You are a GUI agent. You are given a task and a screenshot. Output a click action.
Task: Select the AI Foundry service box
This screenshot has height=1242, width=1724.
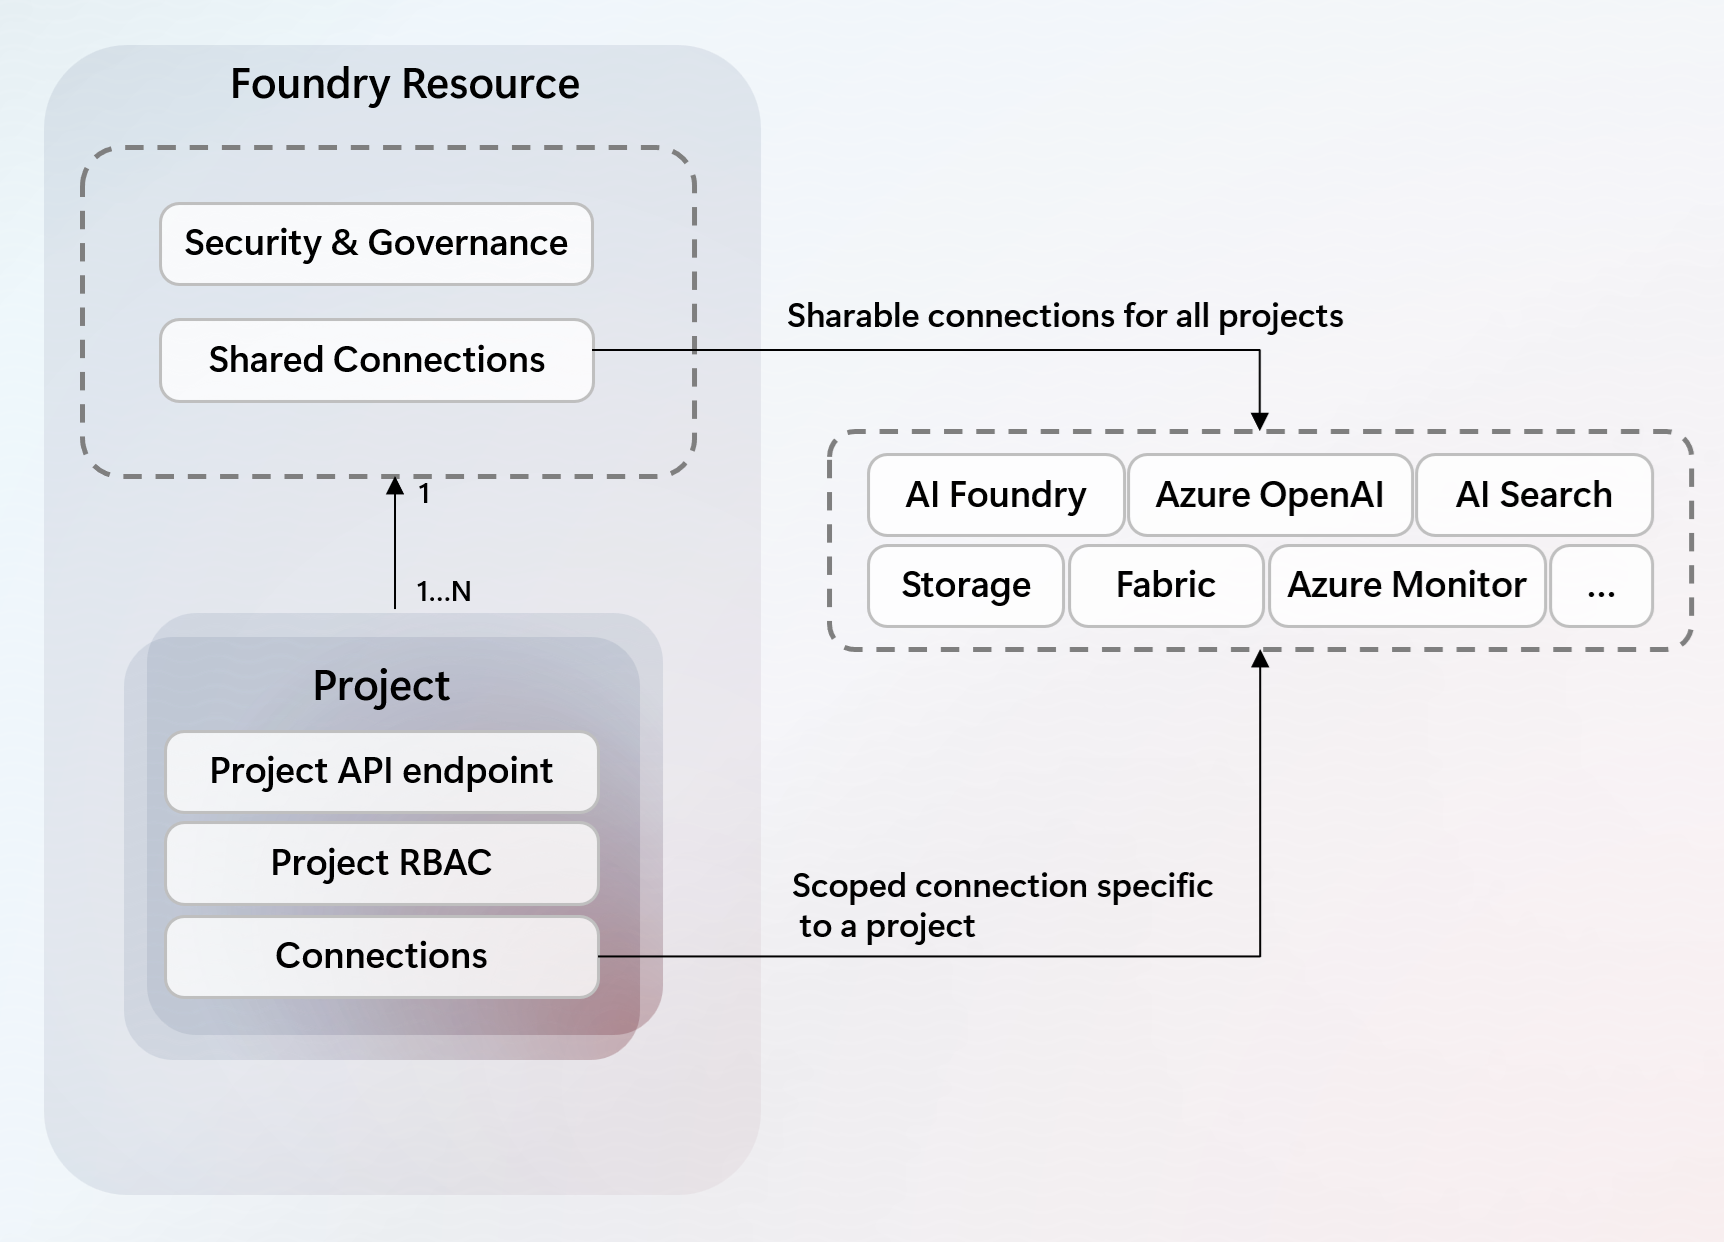click(x=994, y=495)
